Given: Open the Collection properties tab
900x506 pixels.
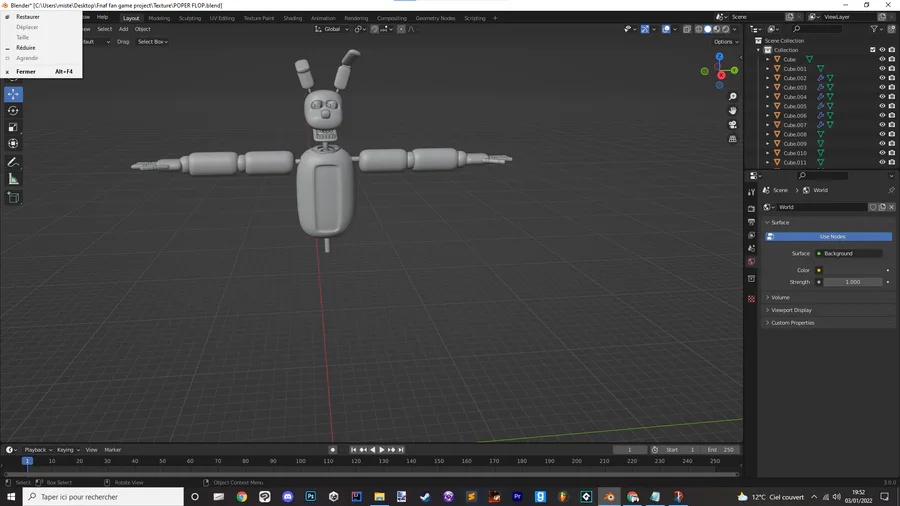Looking at the screenshot, I should click(x=751, y=279).
